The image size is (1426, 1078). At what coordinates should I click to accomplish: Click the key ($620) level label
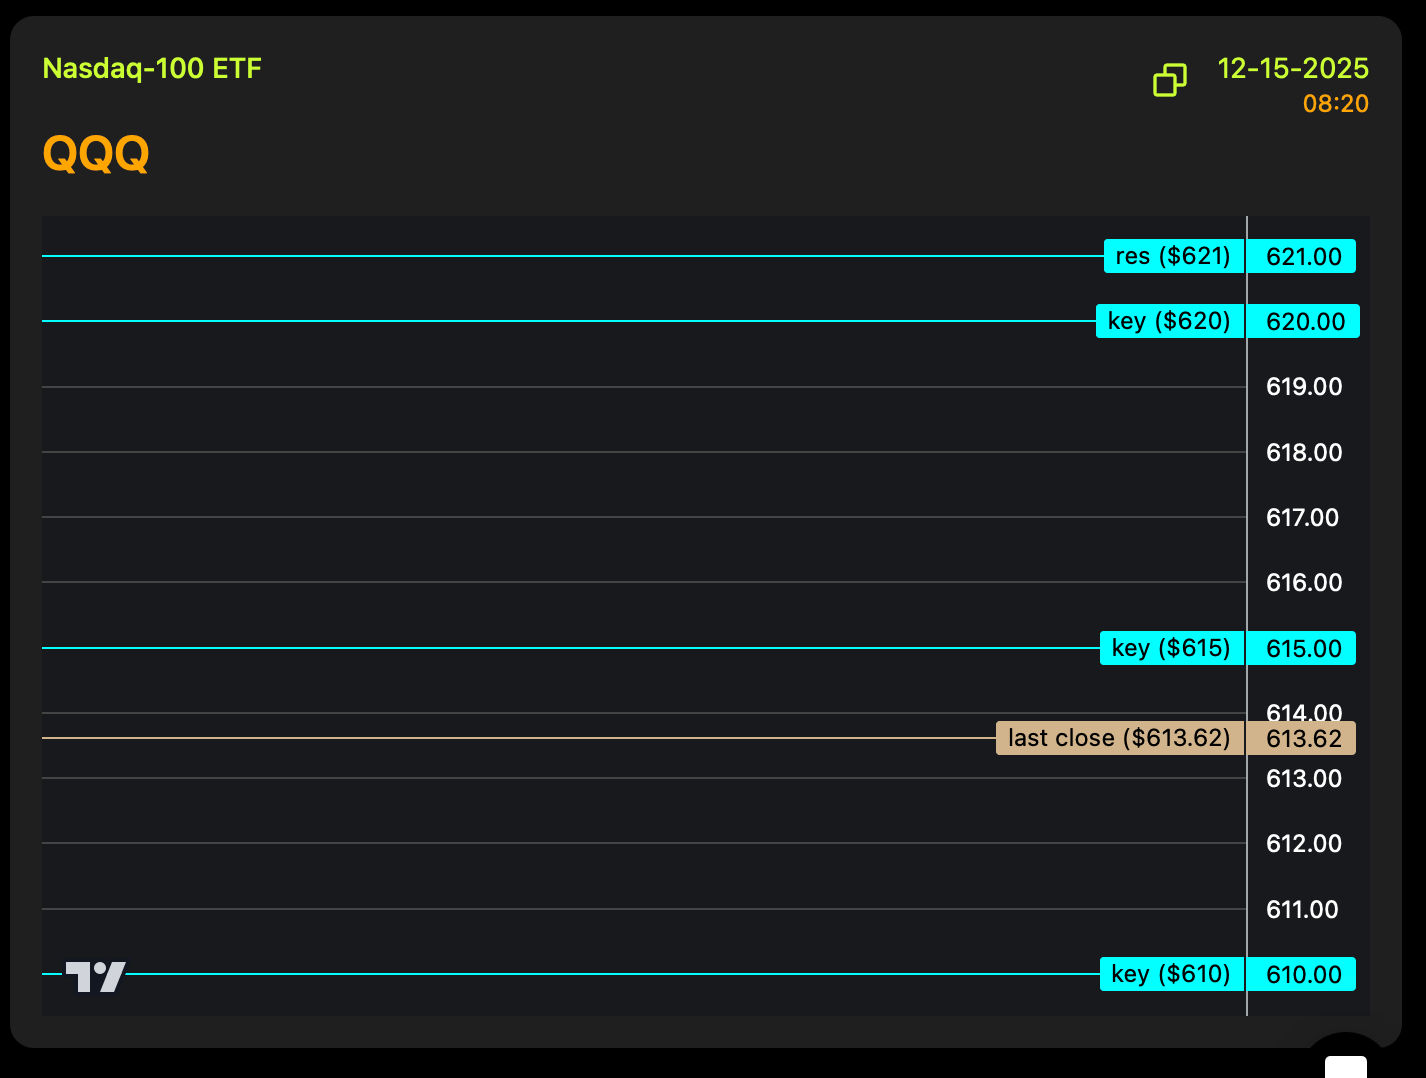[x=1169, y=321]
